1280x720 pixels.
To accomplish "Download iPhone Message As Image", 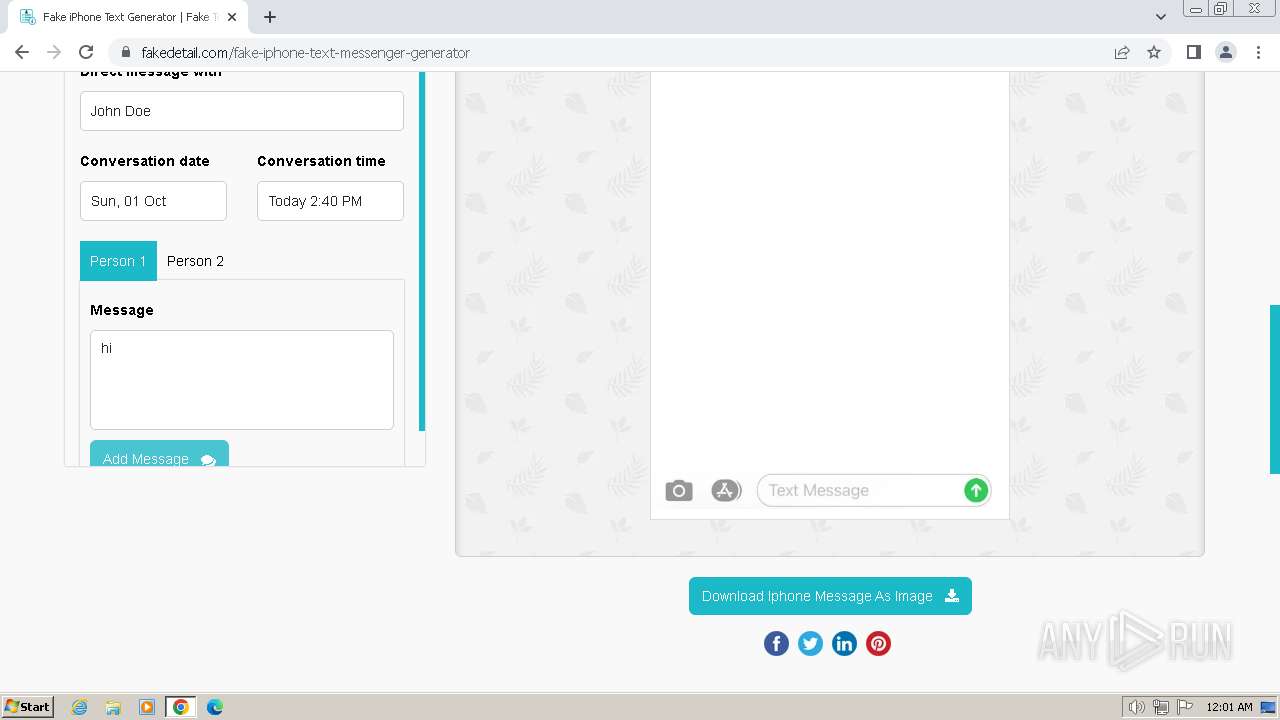I will click(830, 596).
